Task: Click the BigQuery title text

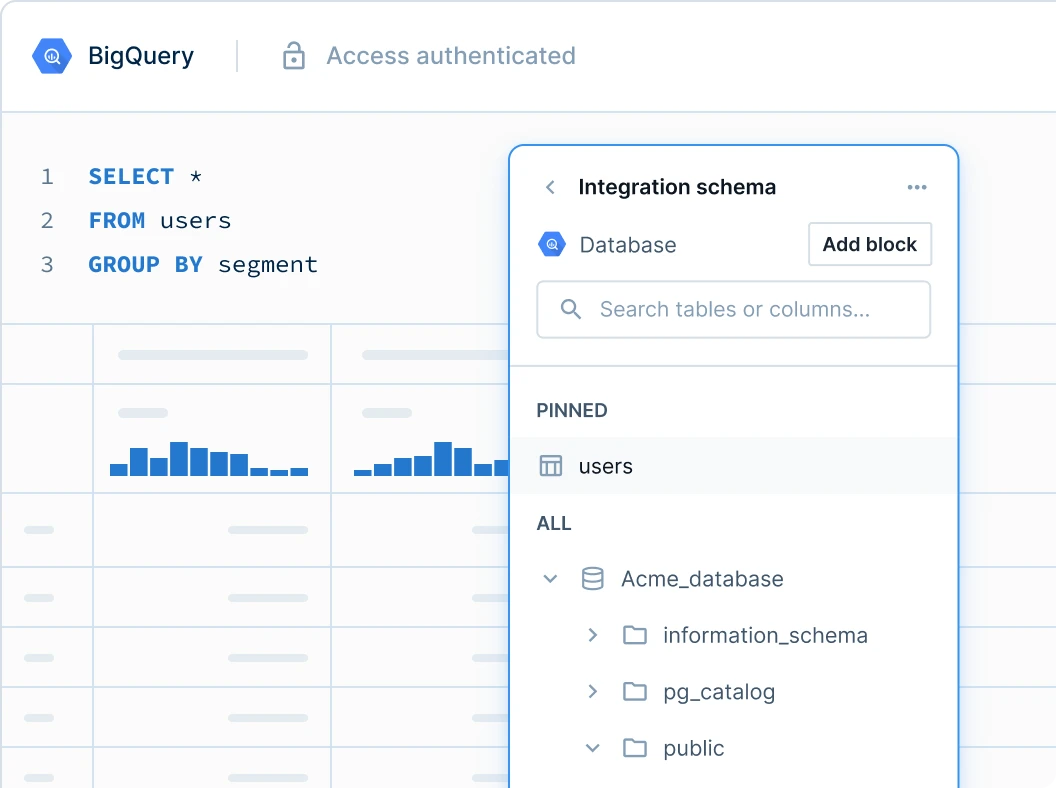Action: click(141, 56)
